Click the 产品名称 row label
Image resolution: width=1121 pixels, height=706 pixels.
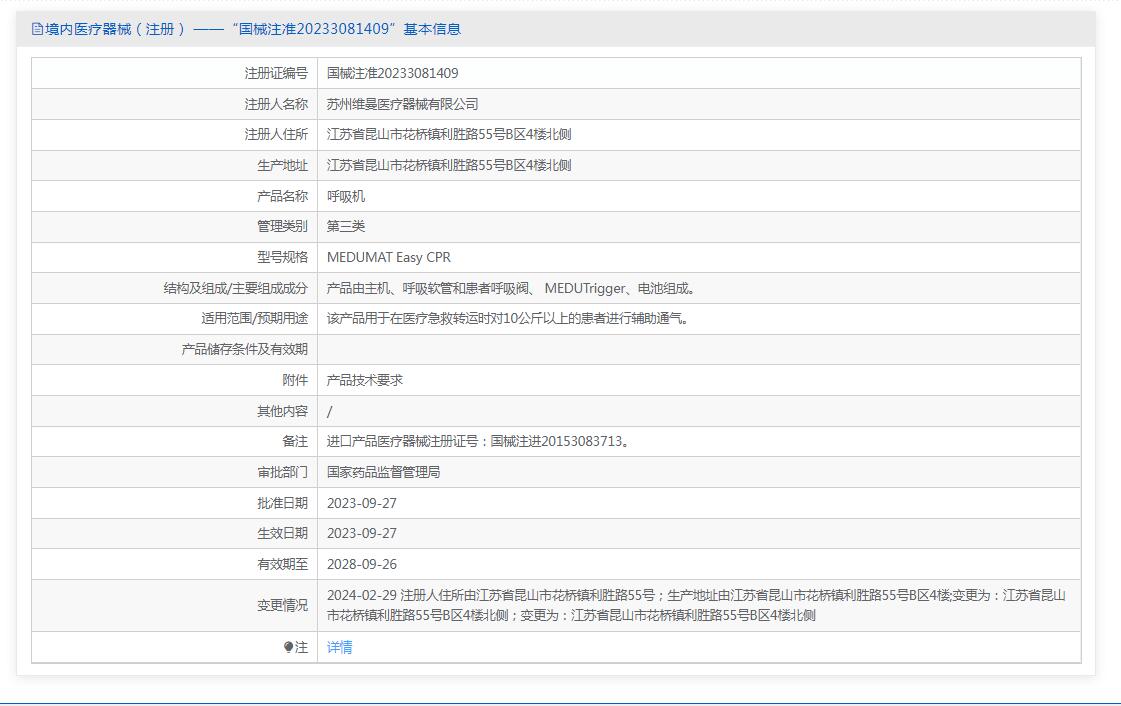tap(282, 197)
